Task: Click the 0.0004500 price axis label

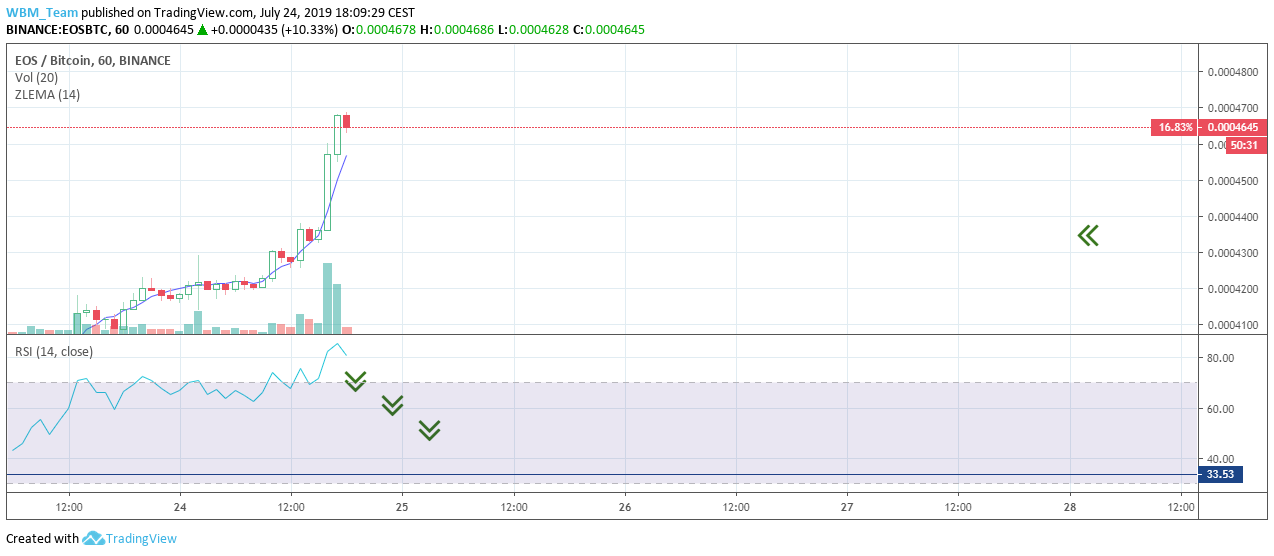Action: (1232, 181)
